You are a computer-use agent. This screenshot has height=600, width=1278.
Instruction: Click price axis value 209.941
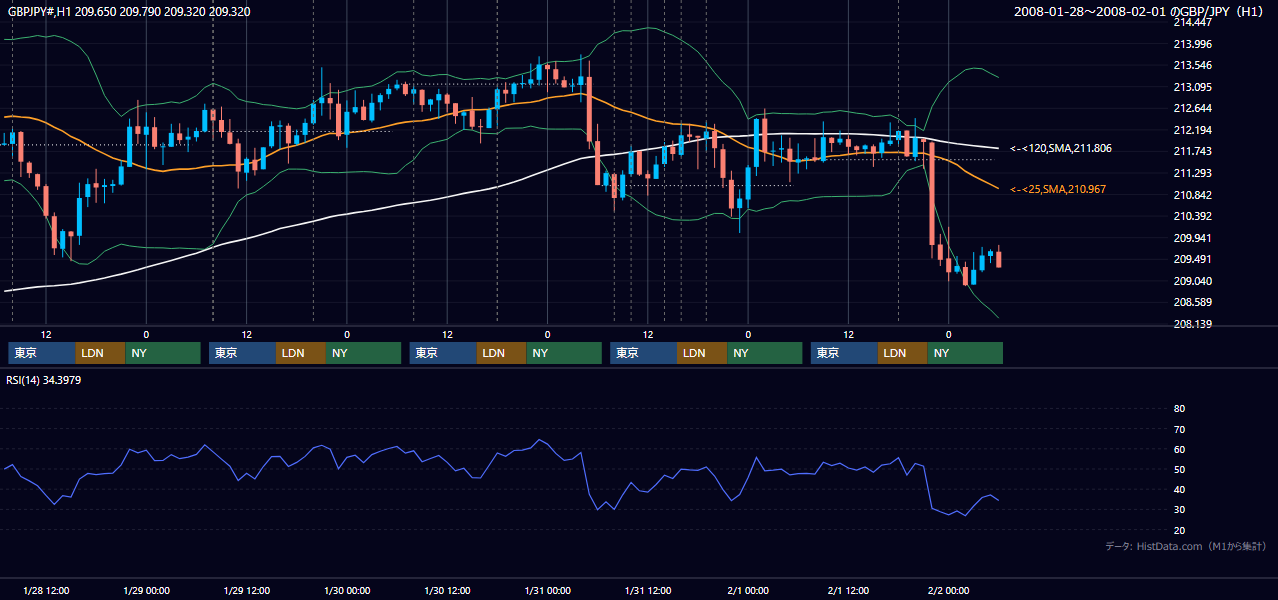1192,238
